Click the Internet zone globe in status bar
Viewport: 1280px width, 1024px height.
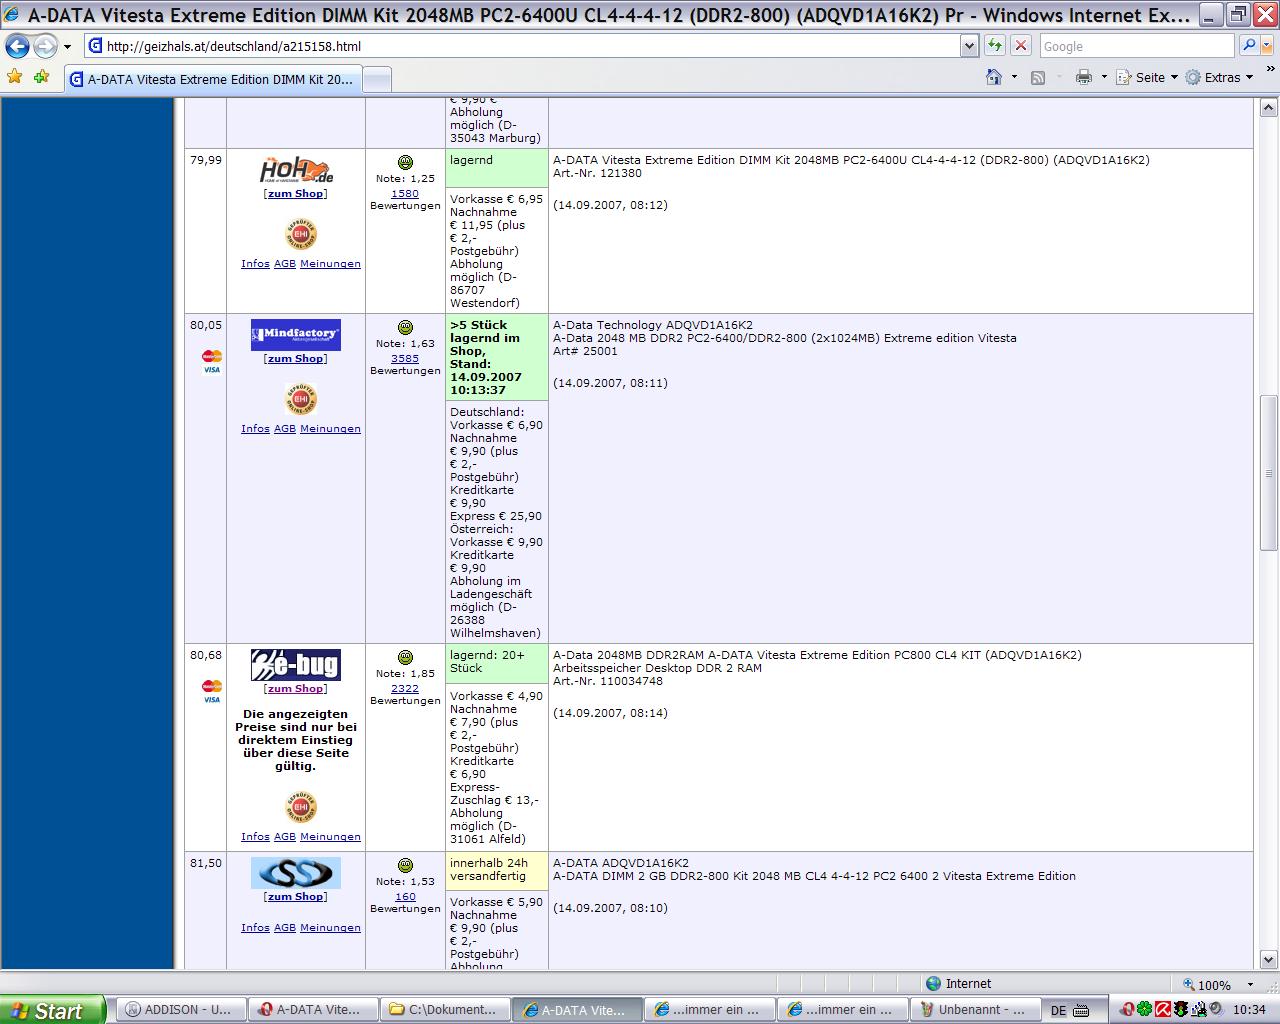[x=933, y=984]
